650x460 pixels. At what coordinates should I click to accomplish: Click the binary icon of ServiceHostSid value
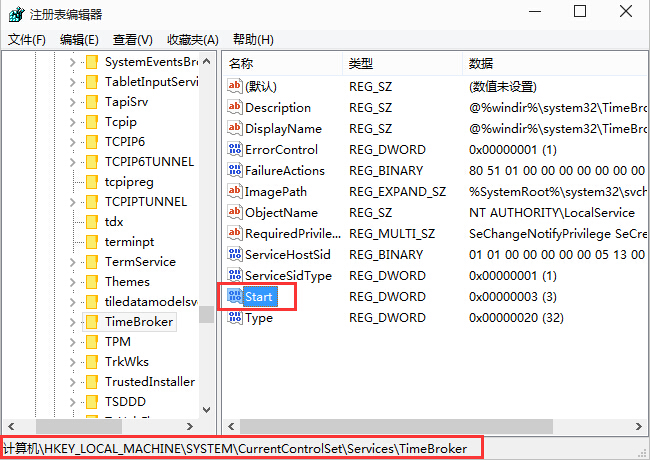[235, 254]
